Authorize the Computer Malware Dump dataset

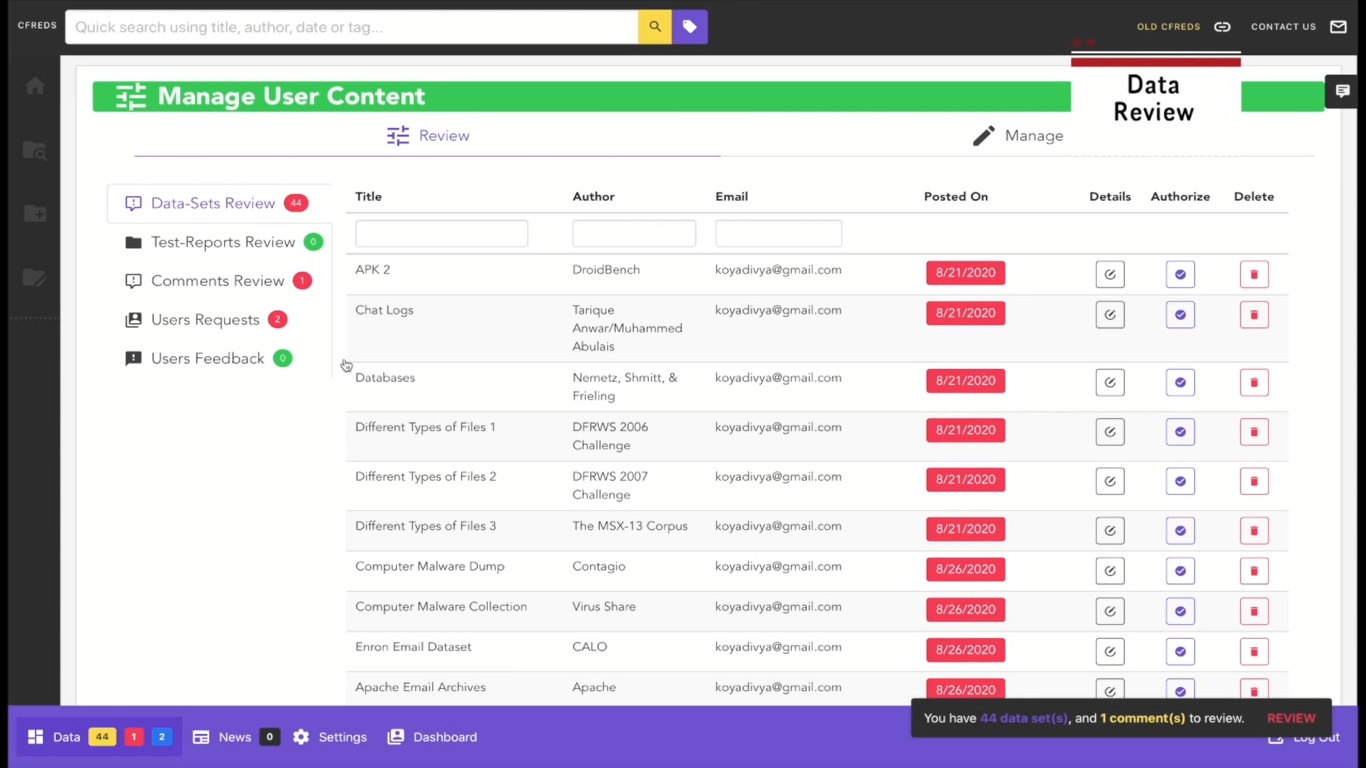(1180, 571)
